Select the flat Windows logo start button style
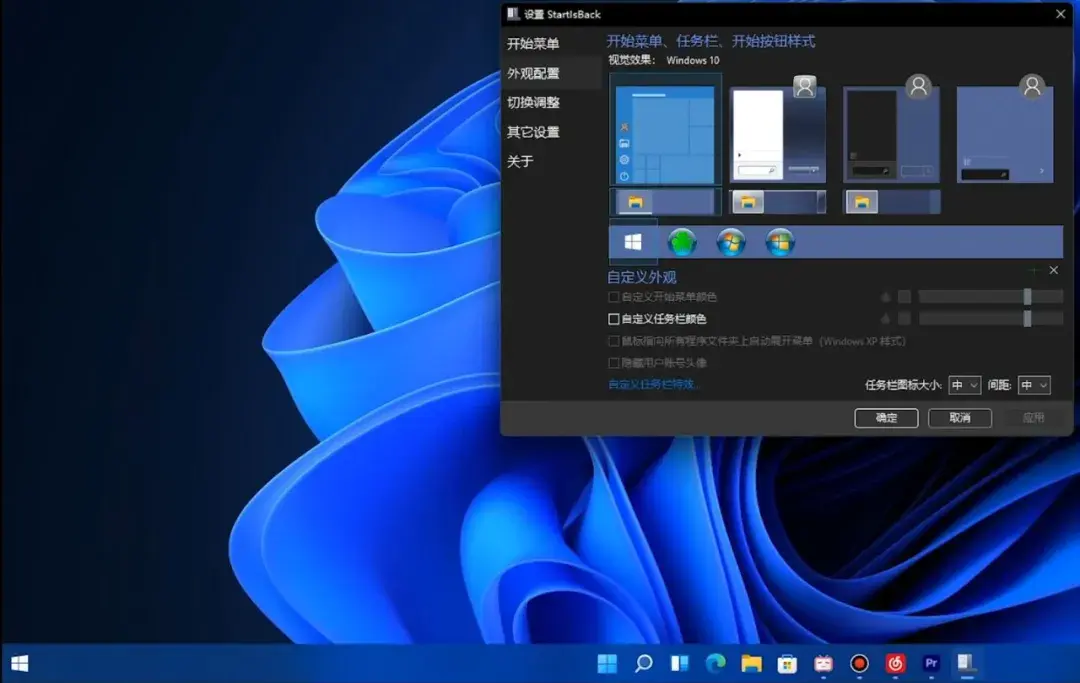The width and height of the screenshot is (1080, 683). click(633, 241)
